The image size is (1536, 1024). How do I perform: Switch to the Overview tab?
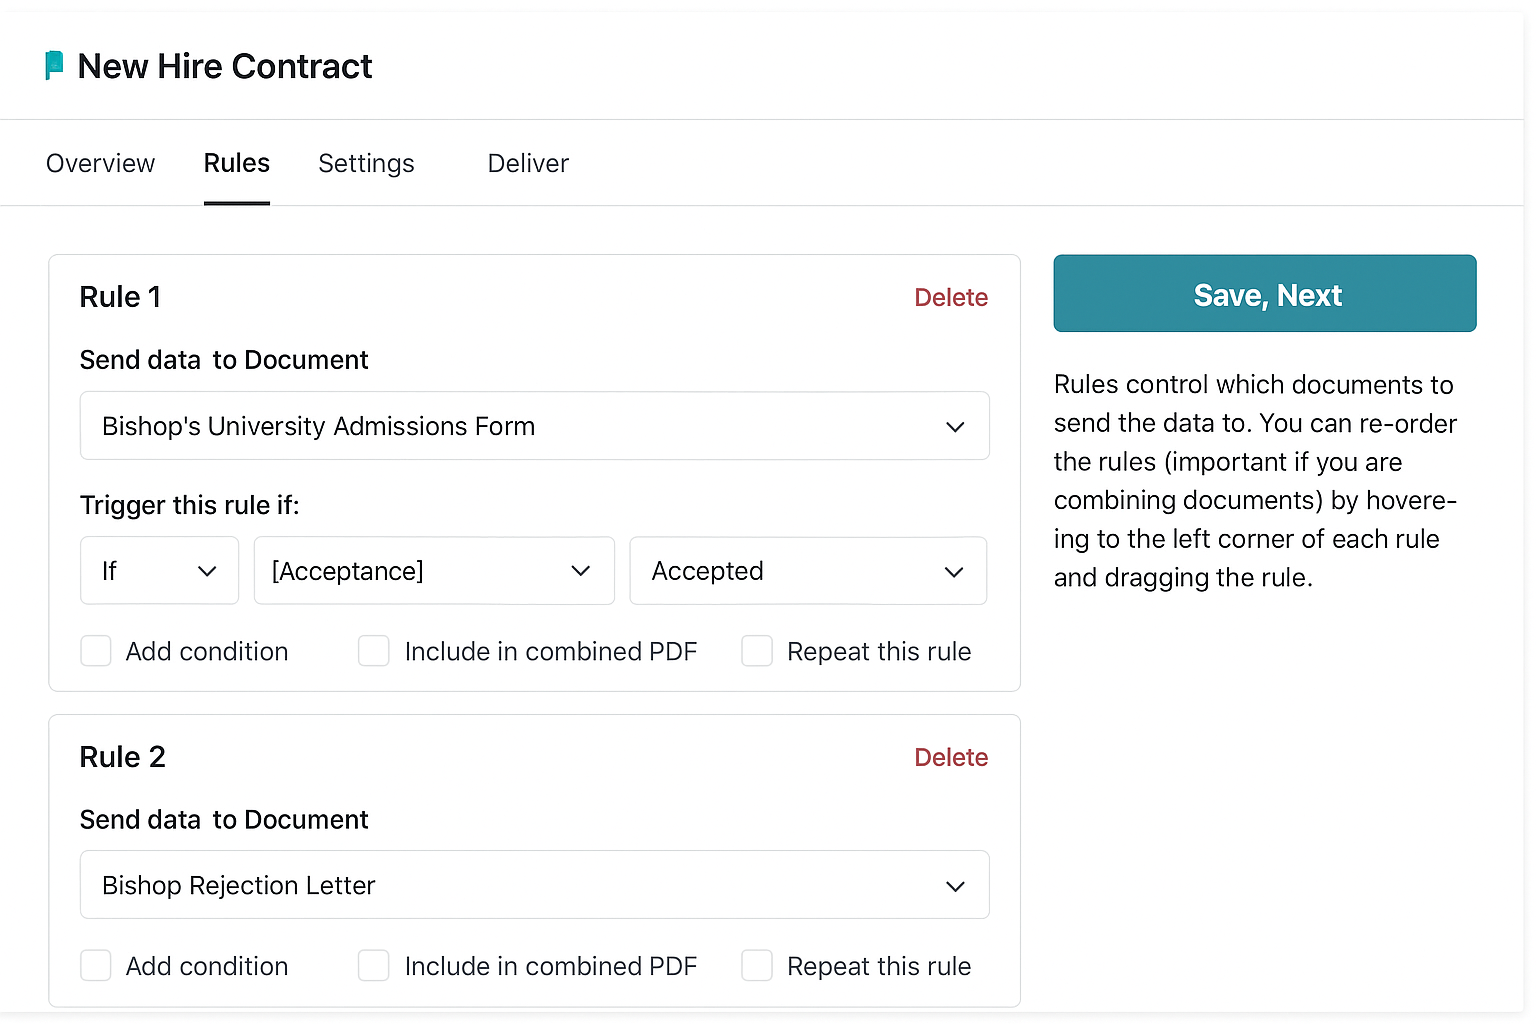(x=100, y=163)
